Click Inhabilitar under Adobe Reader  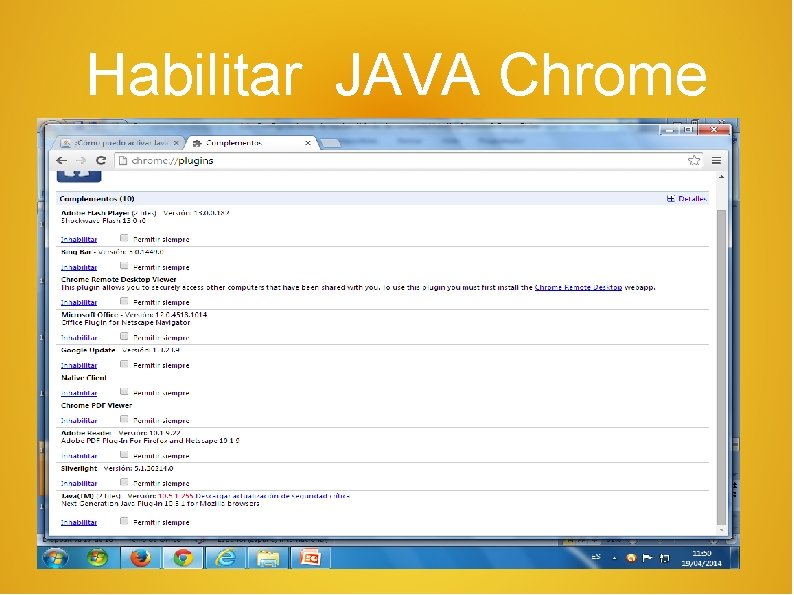pyautogui.click(x=79, y=456)
